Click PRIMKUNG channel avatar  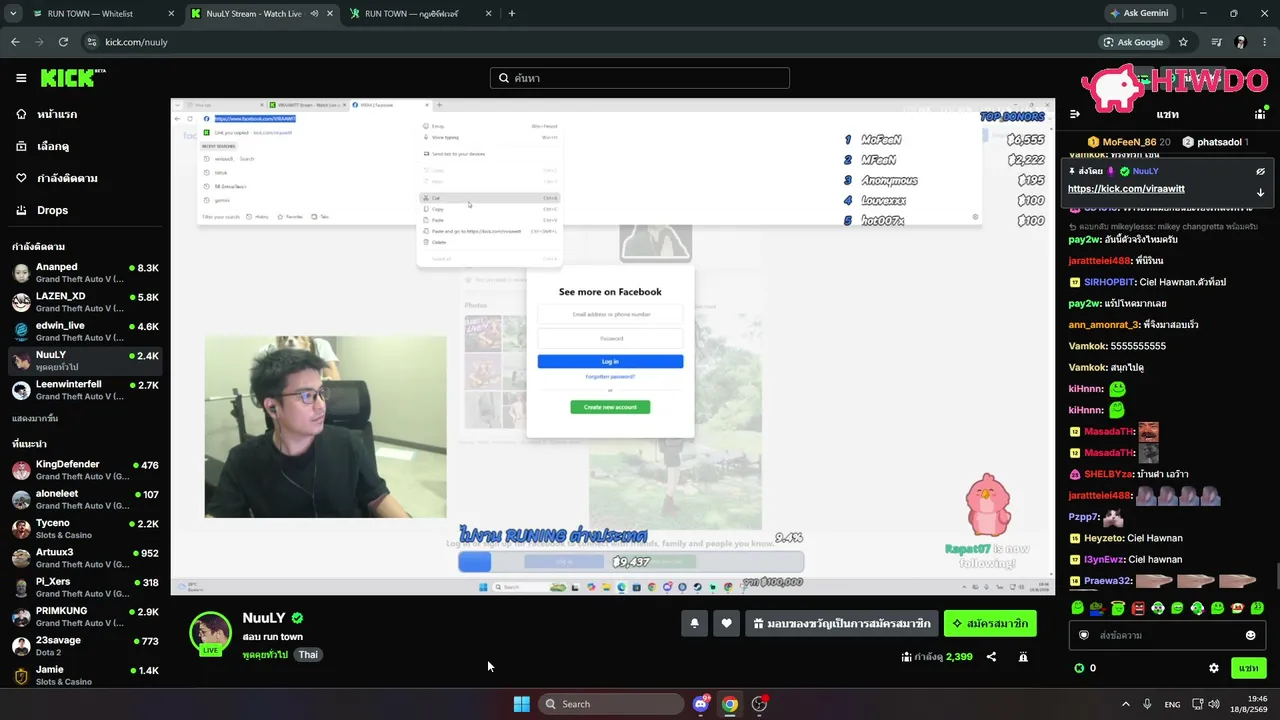(21, 617)
